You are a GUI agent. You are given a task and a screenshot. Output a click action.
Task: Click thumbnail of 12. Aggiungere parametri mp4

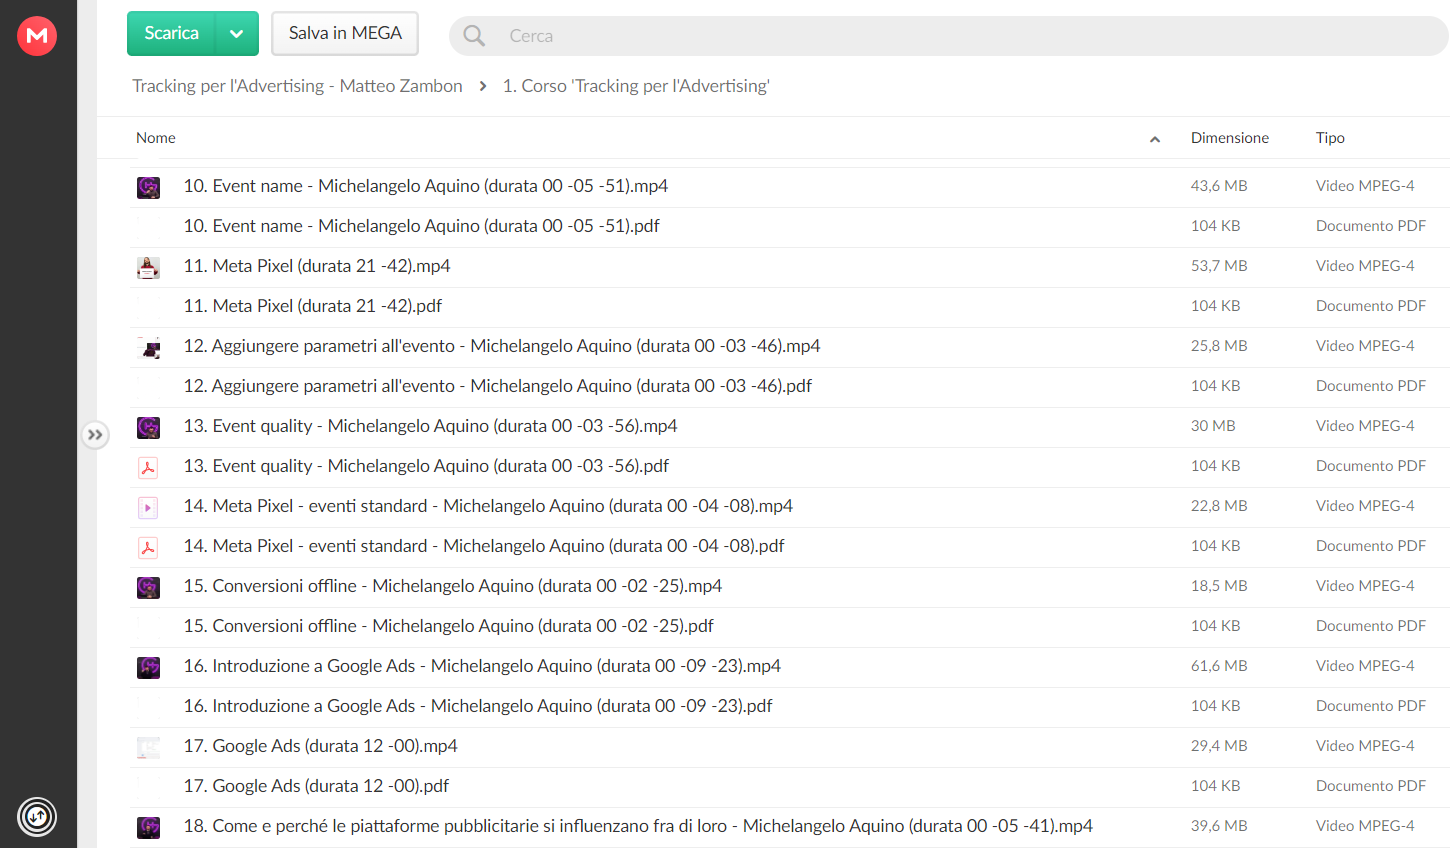[148, 347]
